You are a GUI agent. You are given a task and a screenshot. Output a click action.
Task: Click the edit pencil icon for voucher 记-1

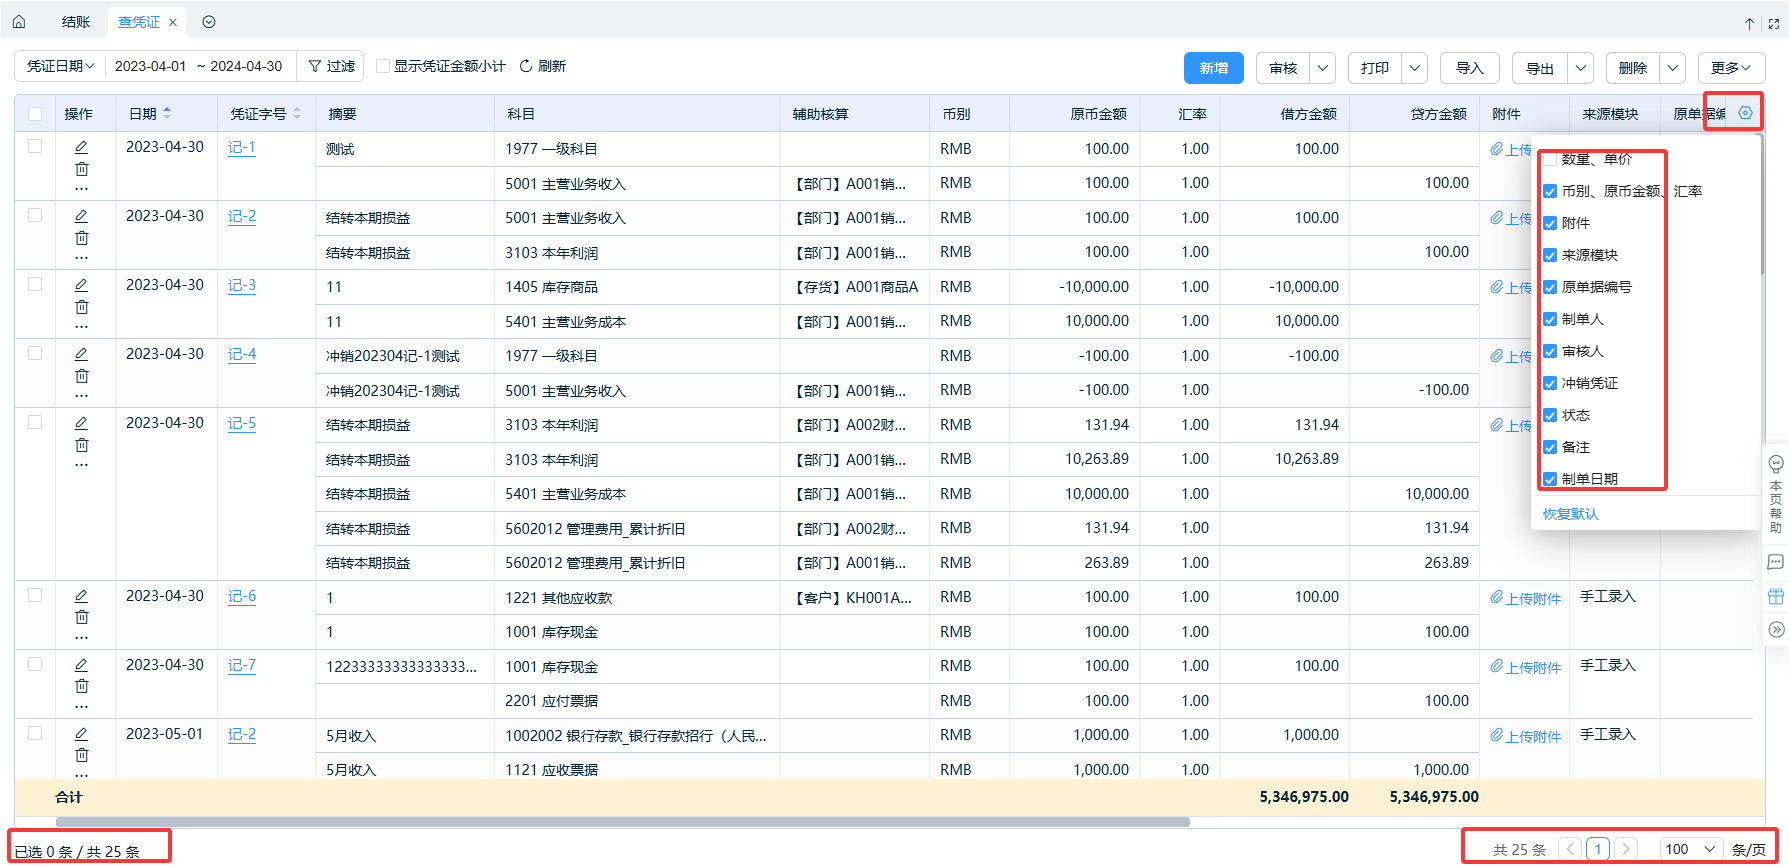point(81,147)
